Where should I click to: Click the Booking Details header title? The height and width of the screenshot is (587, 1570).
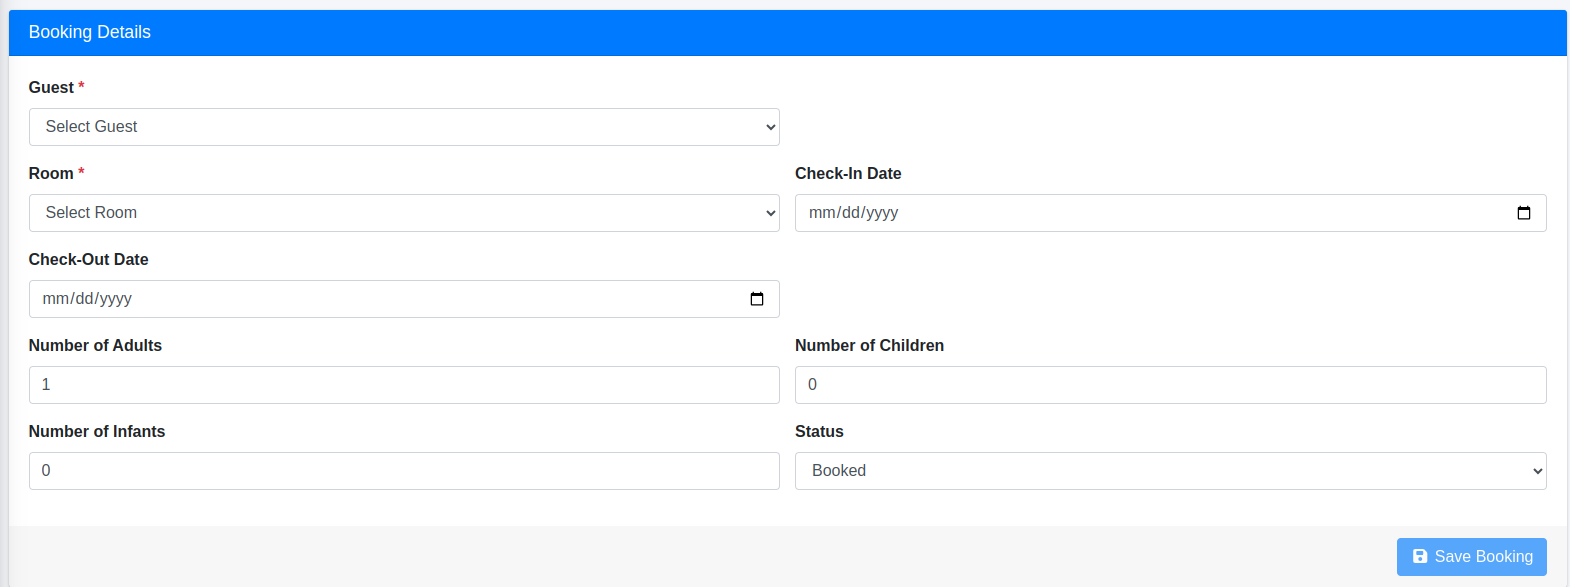click(90, 32)
